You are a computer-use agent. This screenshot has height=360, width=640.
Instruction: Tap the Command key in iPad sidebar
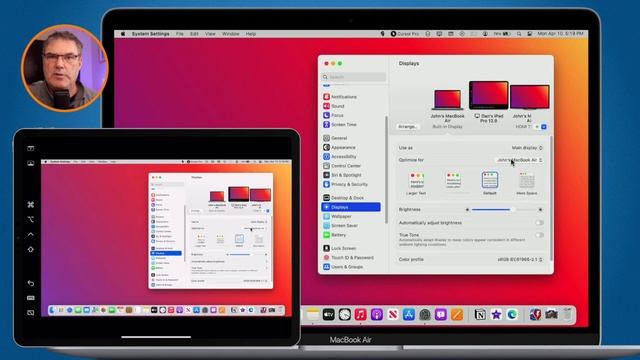31,204
